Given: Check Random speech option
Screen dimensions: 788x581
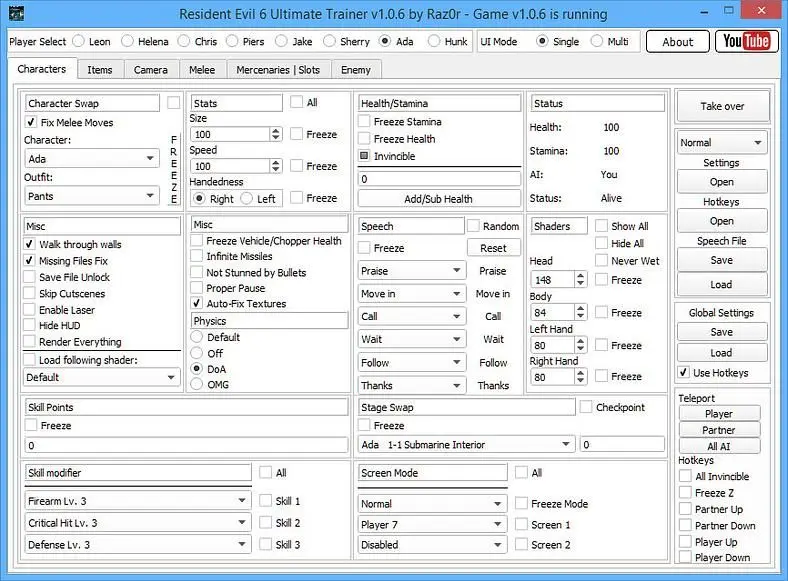Looking at the screenshot, I should [x=473, y=226].
